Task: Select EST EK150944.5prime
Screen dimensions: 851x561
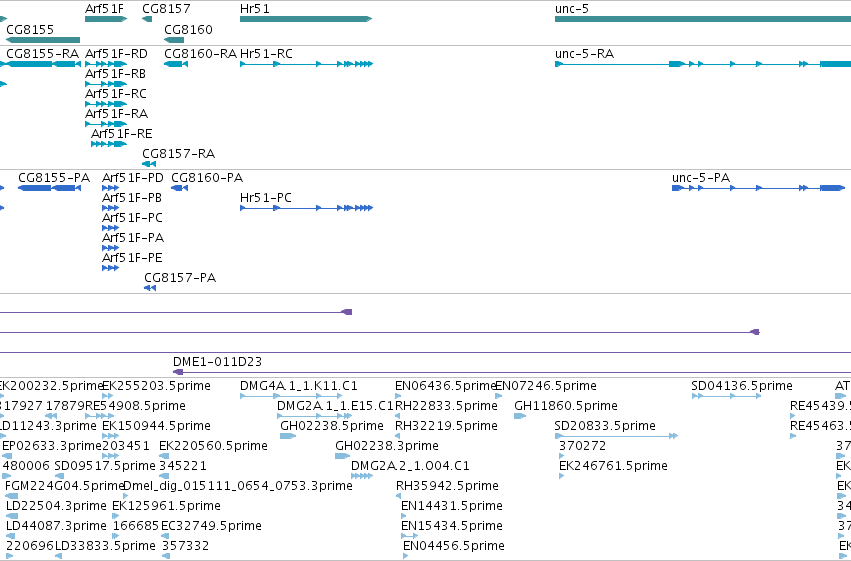Action: tap(110, 436)
